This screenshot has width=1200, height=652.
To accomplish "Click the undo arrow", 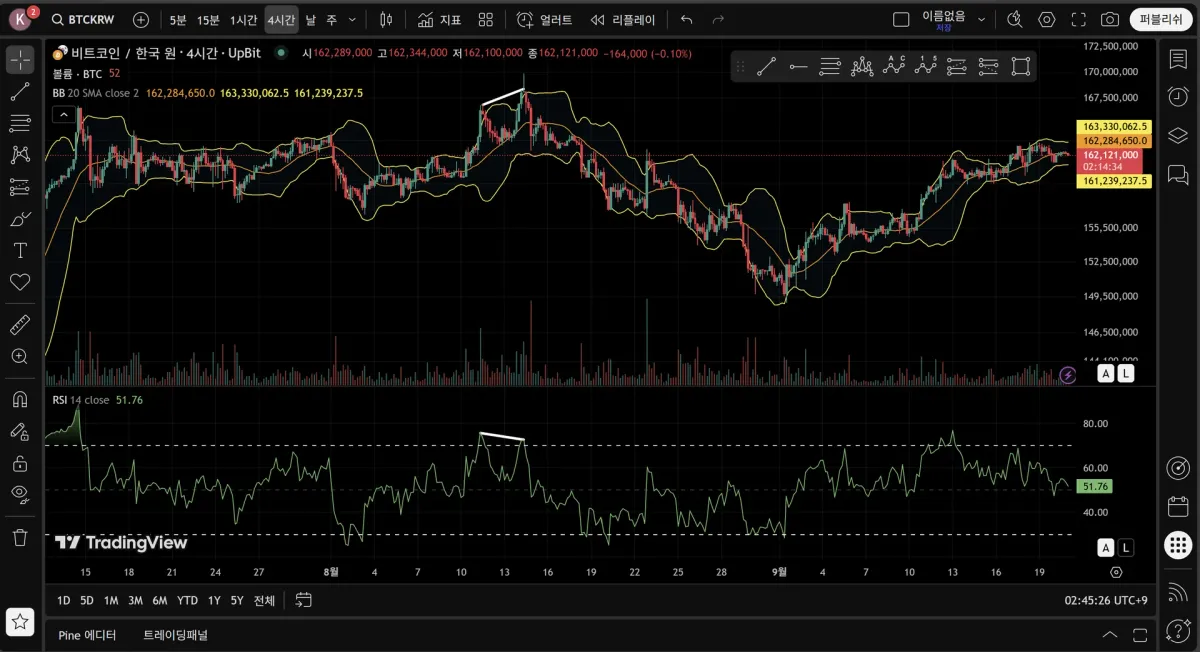I will click(686, 20).
